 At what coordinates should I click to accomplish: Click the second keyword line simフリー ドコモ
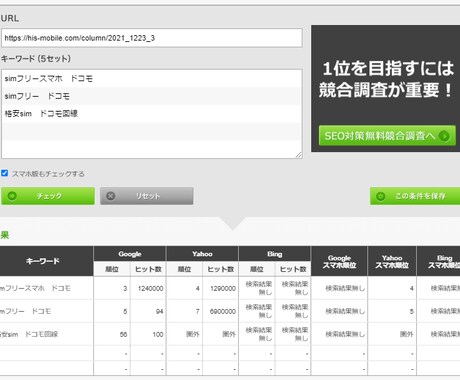click(x=152, y=96)
